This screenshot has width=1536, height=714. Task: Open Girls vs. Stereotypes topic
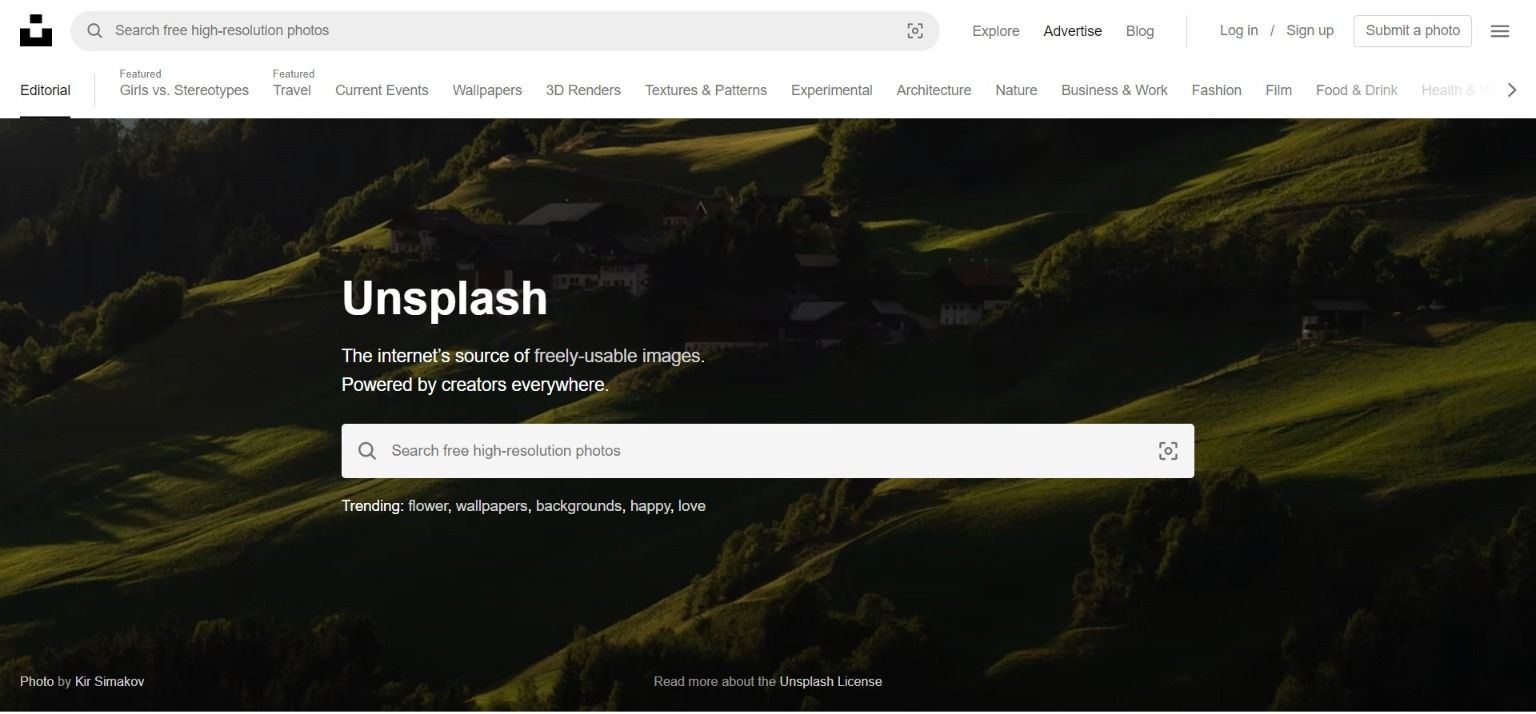[x=184, y=90]
